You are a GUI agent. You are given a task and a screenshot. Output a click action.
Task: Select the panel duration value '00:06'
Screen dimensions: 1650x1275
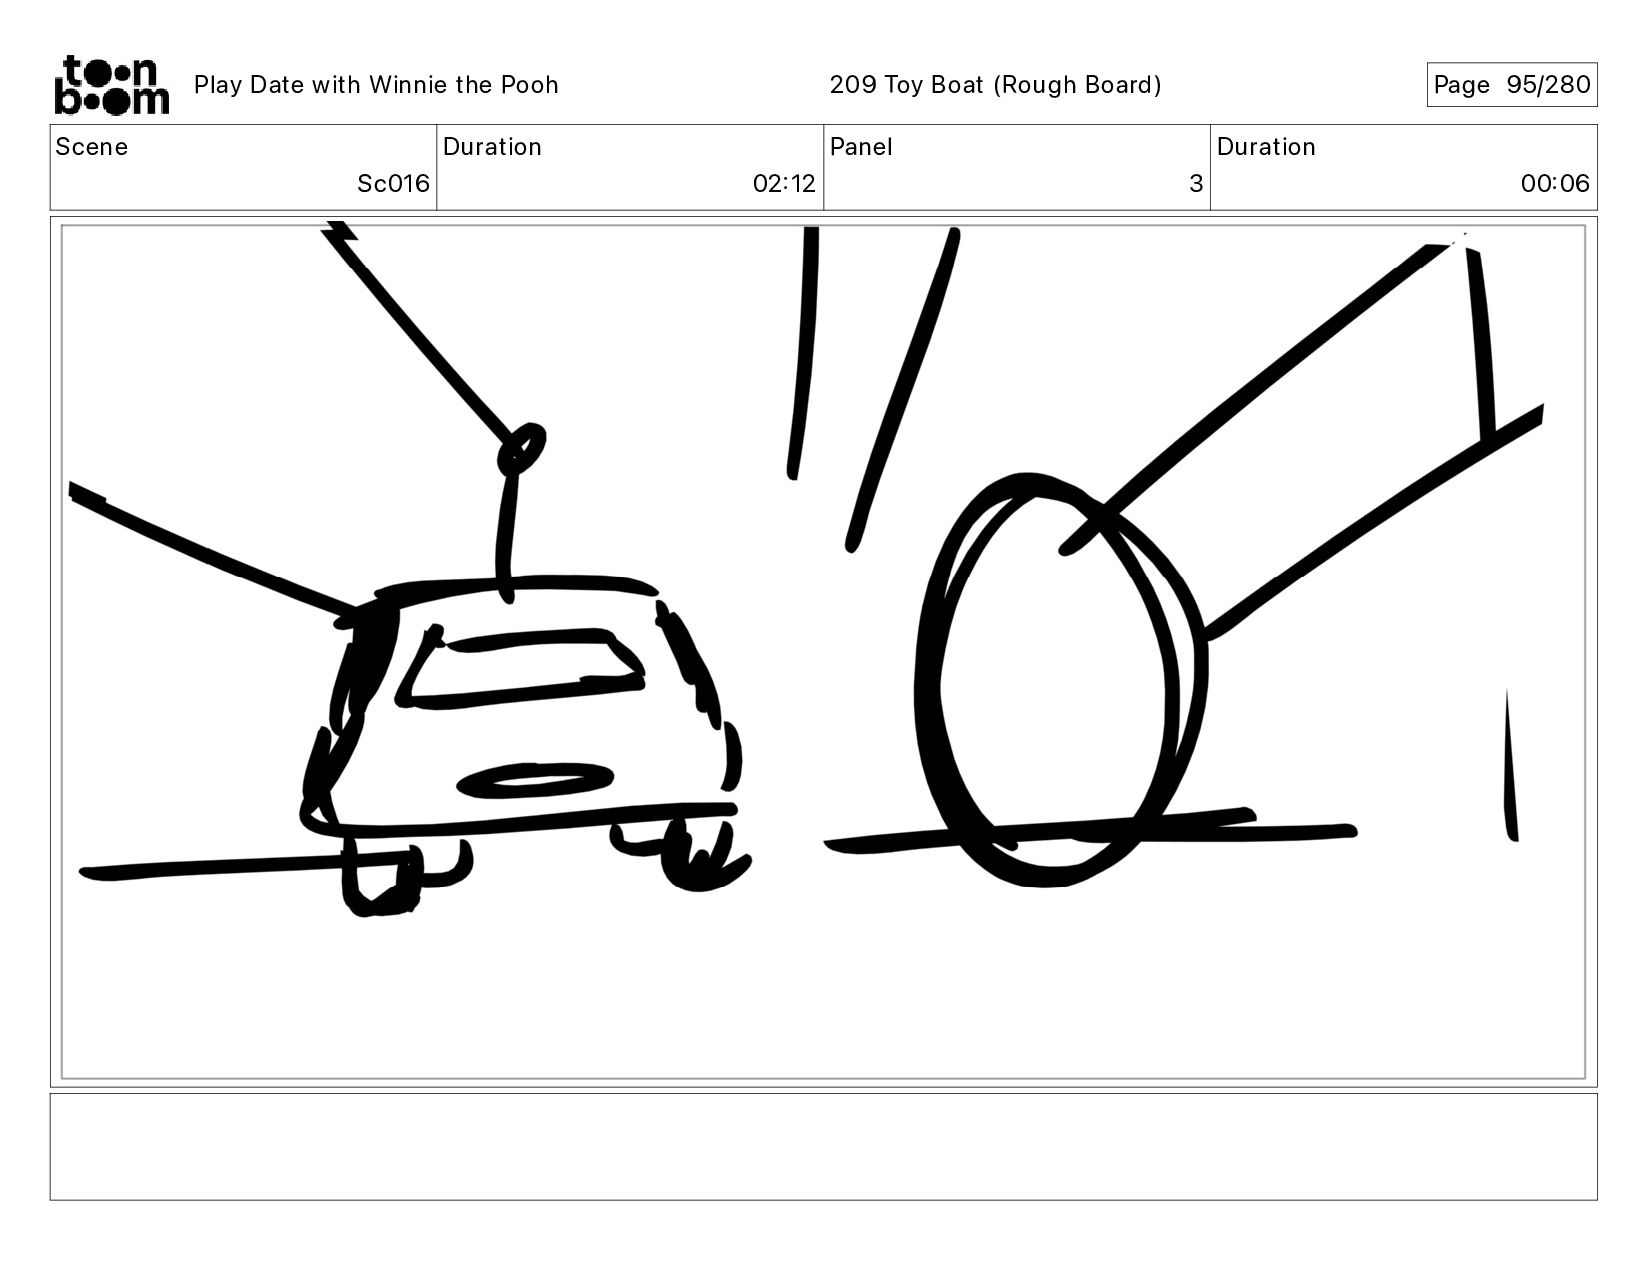tap(1555, 184)
